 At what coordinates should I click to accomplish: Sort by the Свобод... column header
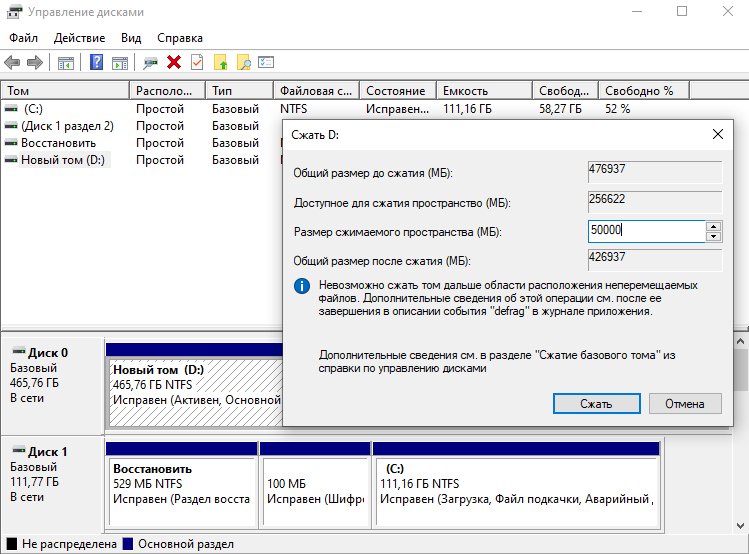(566, 90)
